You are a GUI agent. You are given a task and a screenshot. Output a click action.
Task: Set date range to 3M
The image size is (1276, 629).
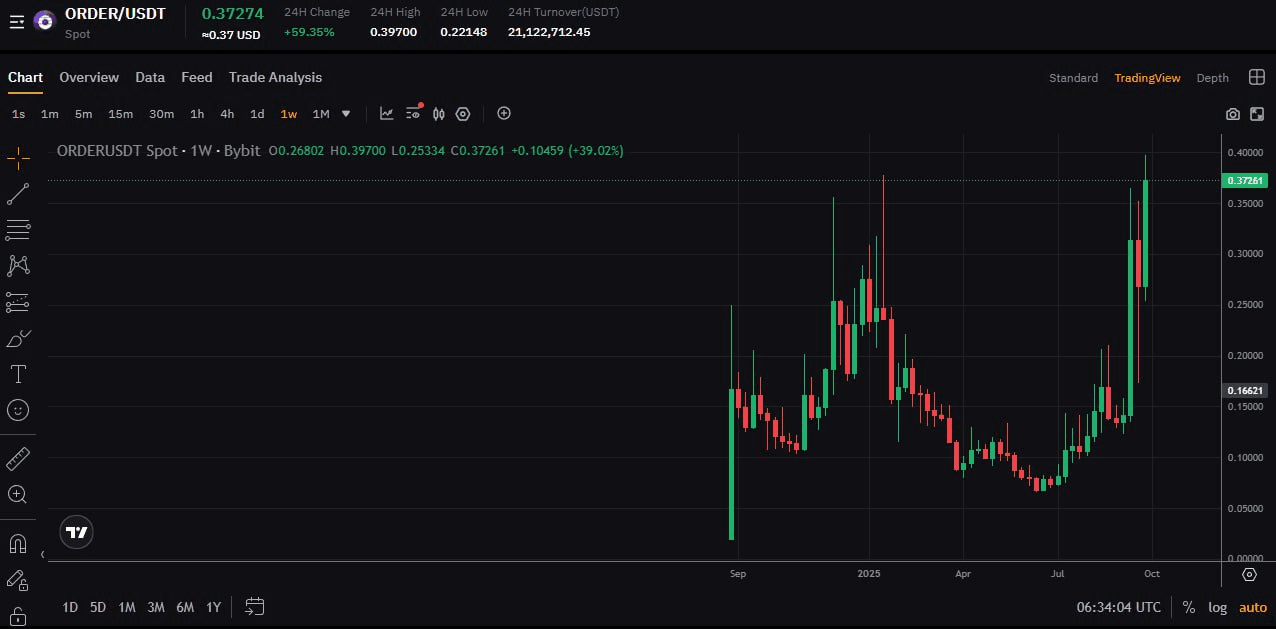coord(156,607)
